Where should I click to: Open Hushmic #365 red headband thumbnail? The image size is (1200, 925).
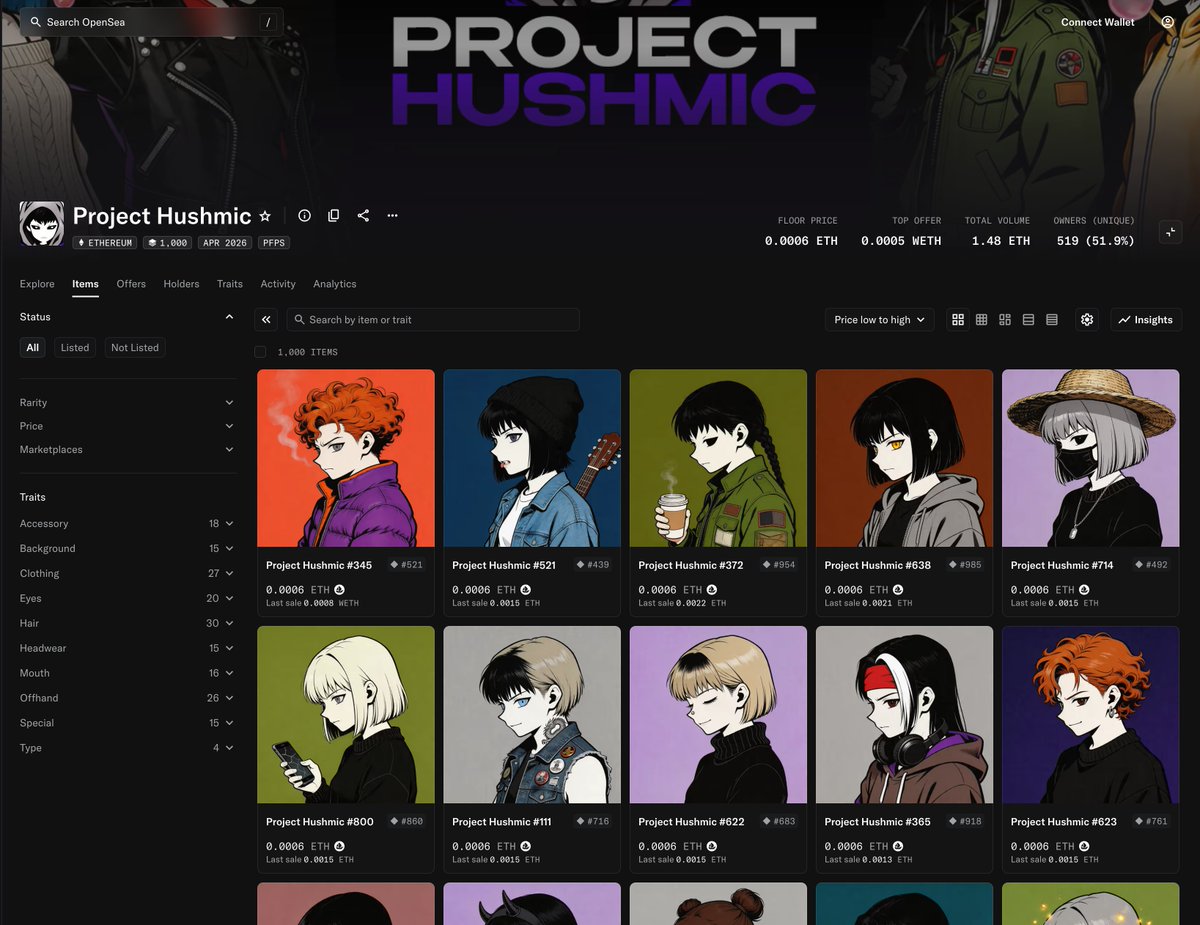click(904, 715)
